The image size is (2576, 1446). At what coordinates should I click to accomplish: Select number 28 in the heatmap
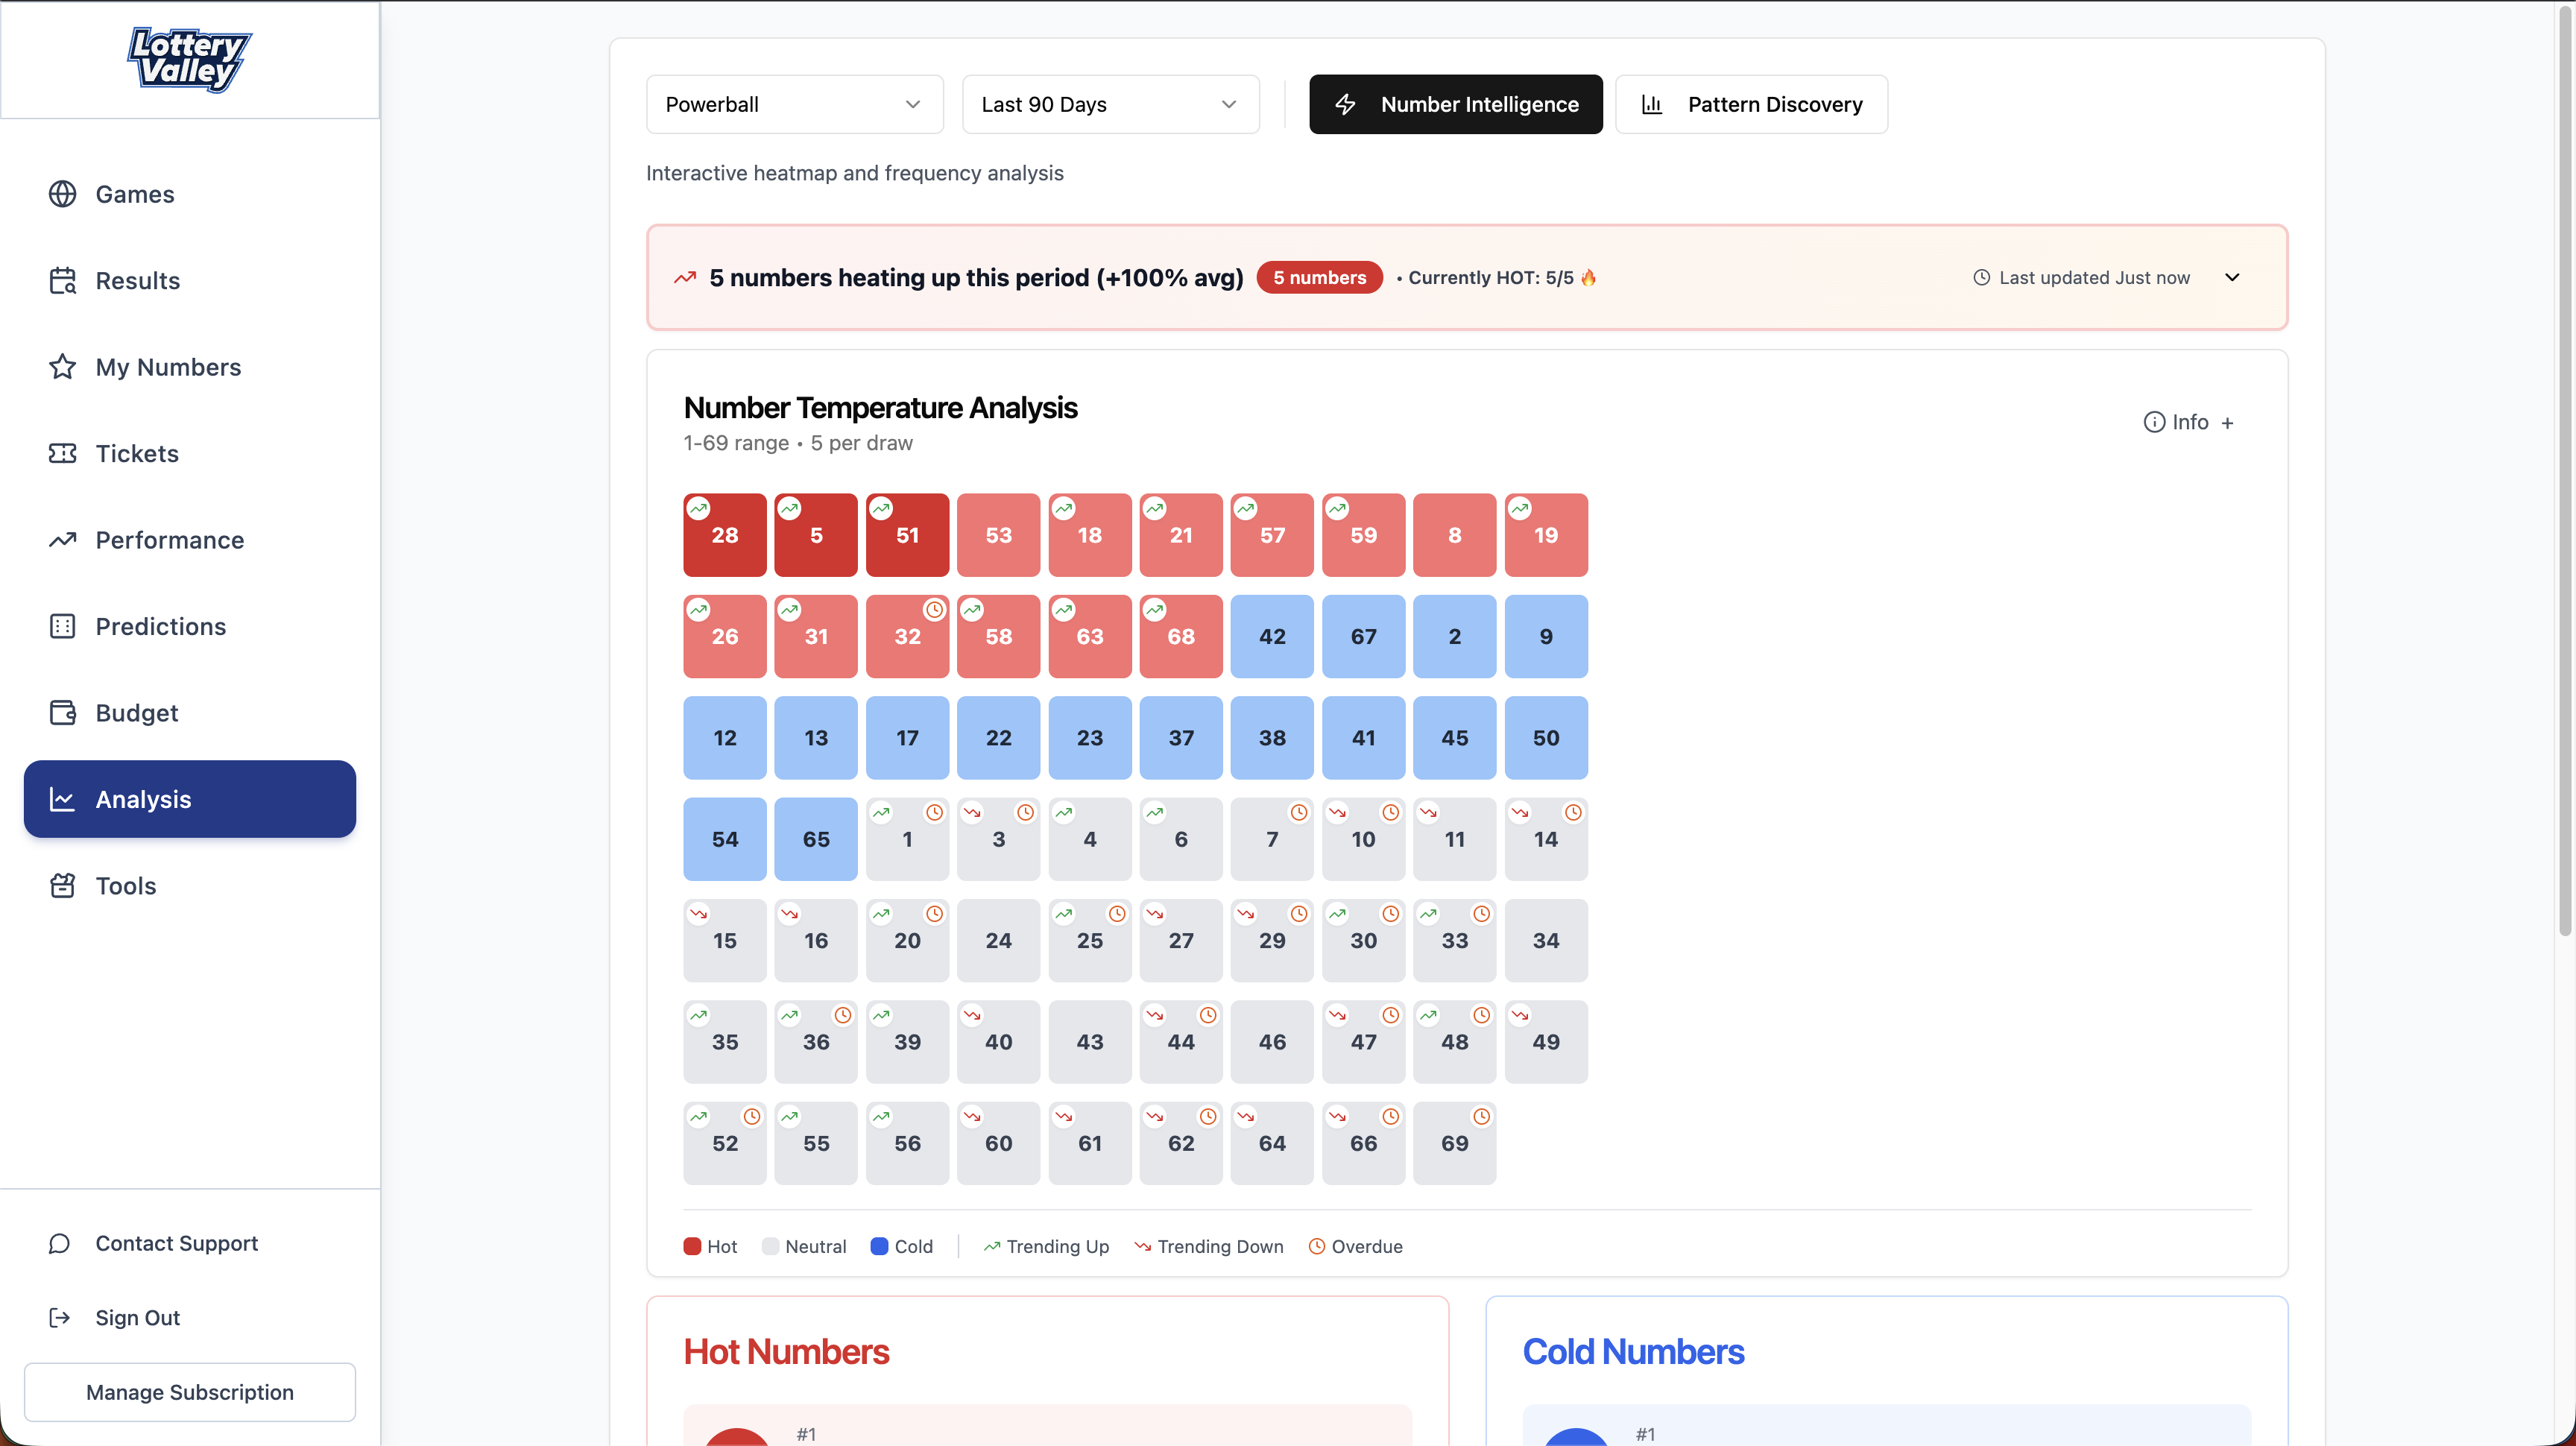tap(724, 535)
